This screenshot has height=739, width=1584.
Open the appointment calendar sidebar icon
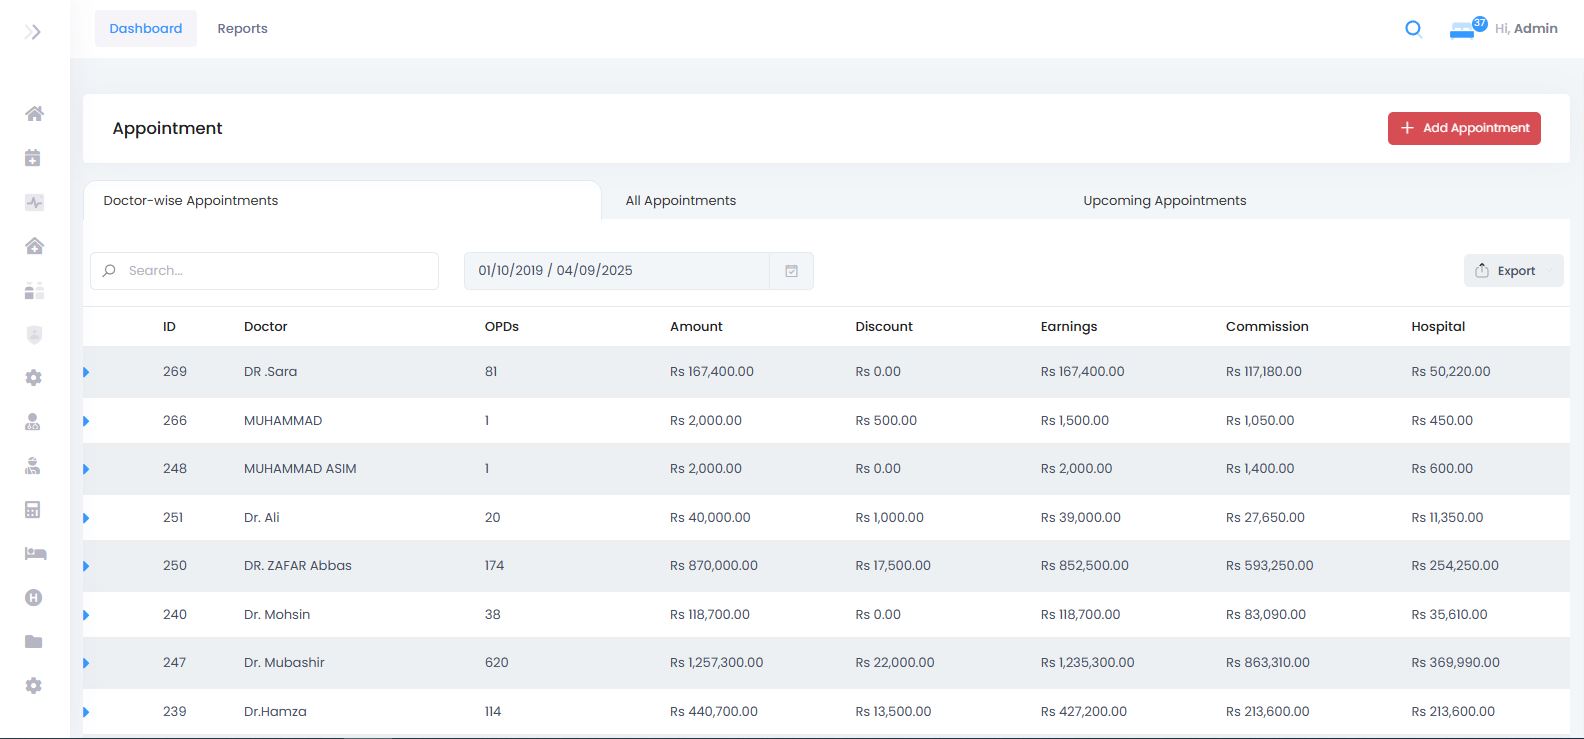[33, 158]
